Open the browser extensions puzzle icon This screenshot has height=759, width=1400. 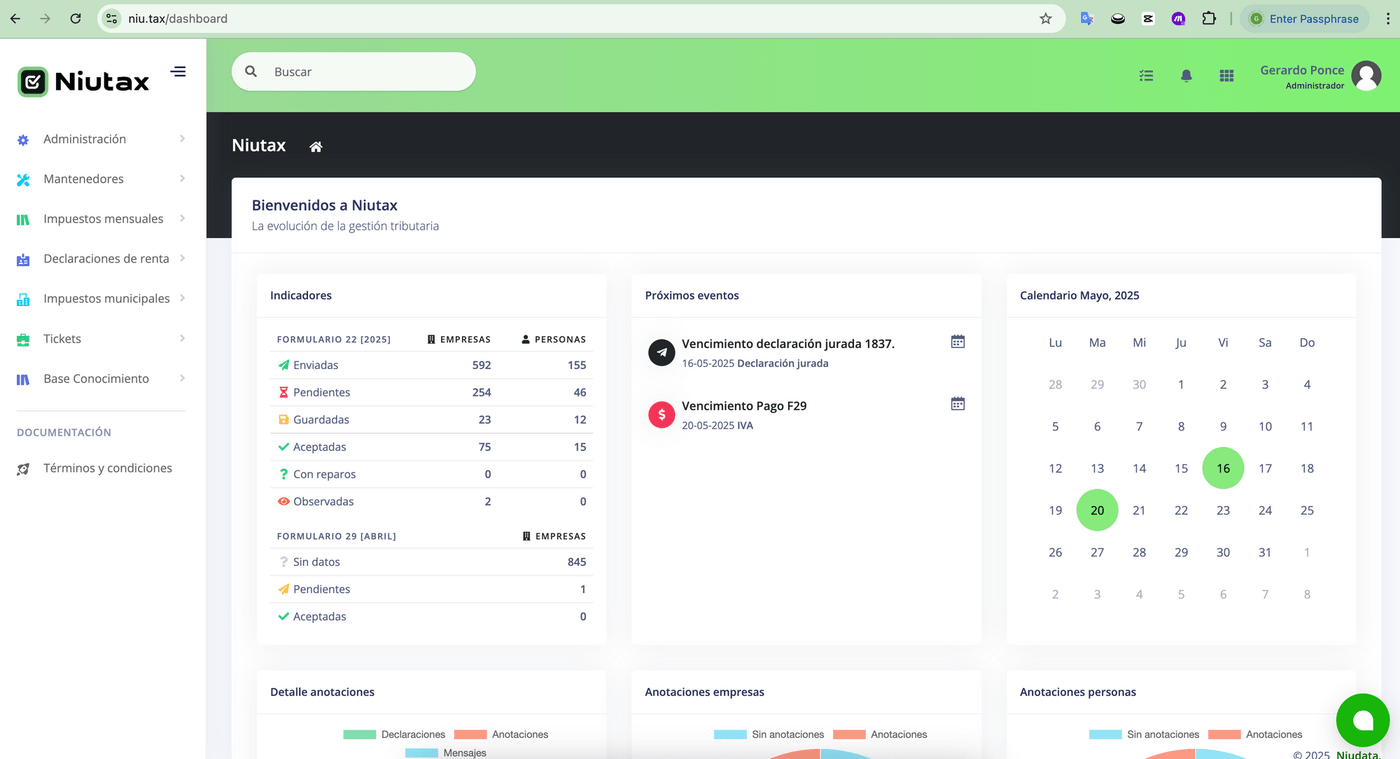pyautogui.click(x=1209, y=18)
